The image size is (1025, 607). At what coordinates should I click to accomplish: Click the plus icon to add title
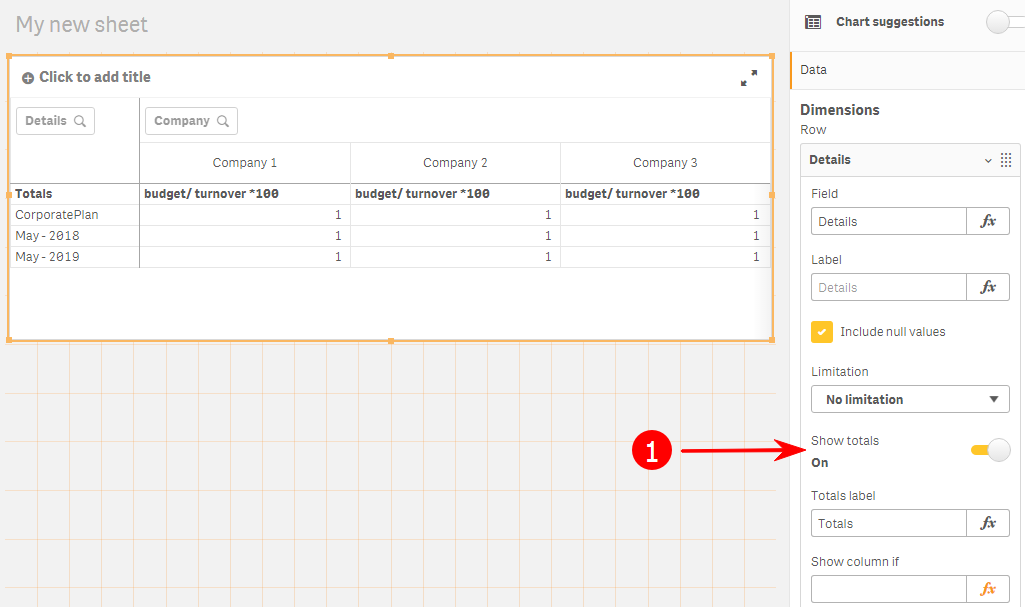pyautogui.click(x=28, y=78)
